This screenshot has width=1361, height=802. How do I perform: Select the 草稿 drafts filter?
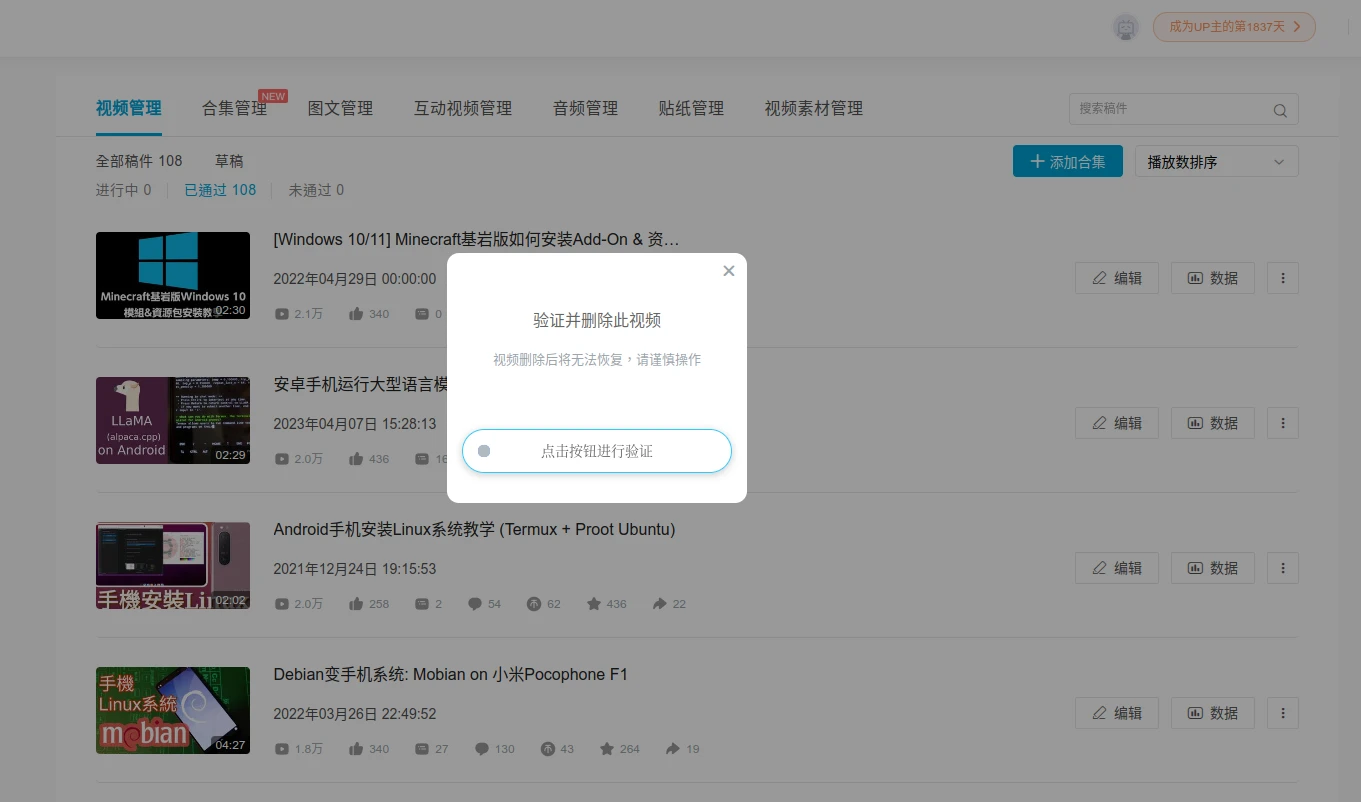coord(229,161)
